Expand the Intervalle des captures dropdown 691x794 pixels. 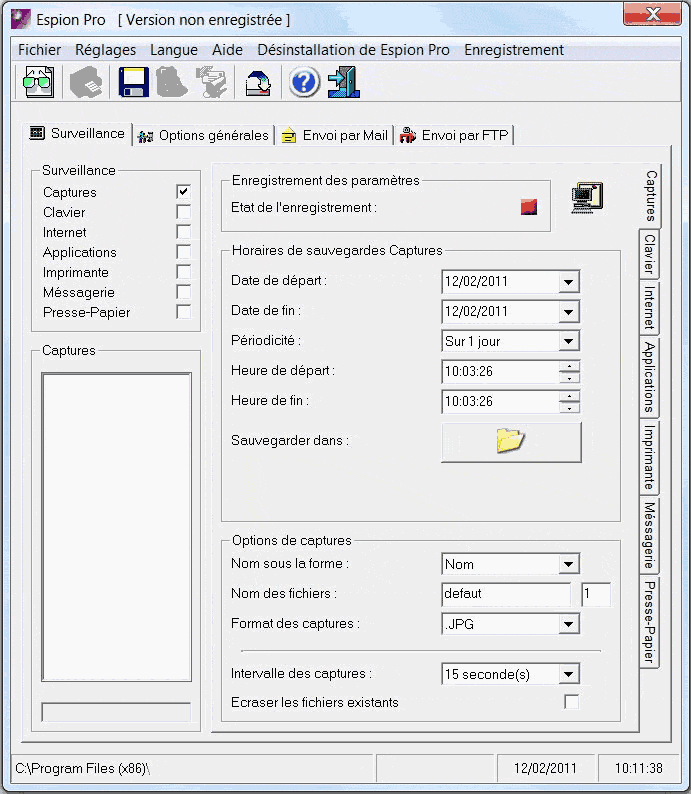pos(568,674)
